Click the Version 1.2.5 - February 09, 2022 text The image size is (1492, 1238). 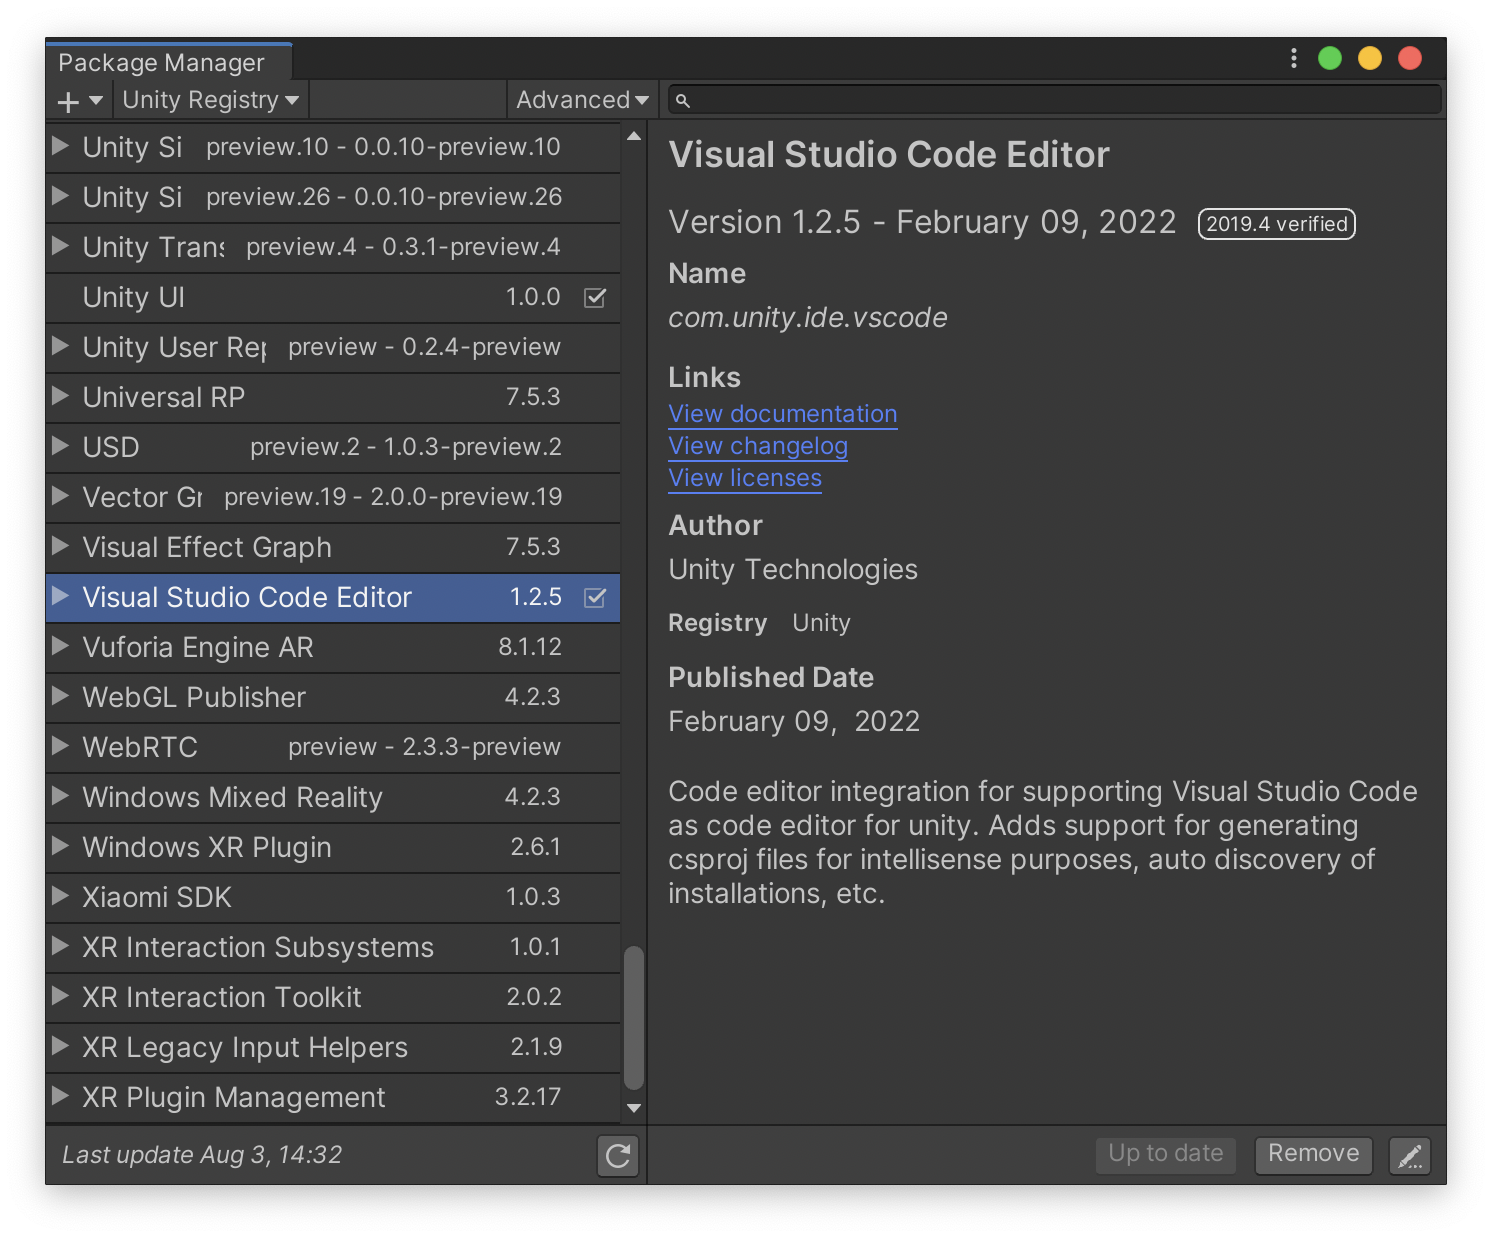tap(922, 222)
